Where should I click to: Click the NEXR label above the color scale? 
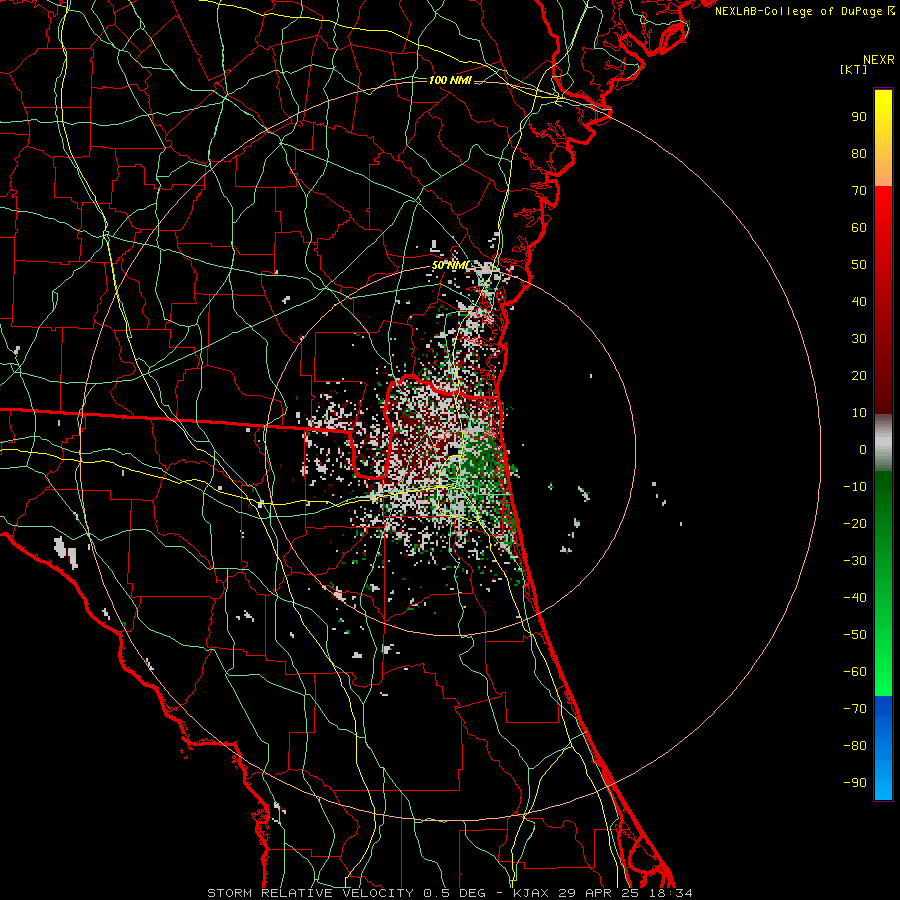coord(879,60)
